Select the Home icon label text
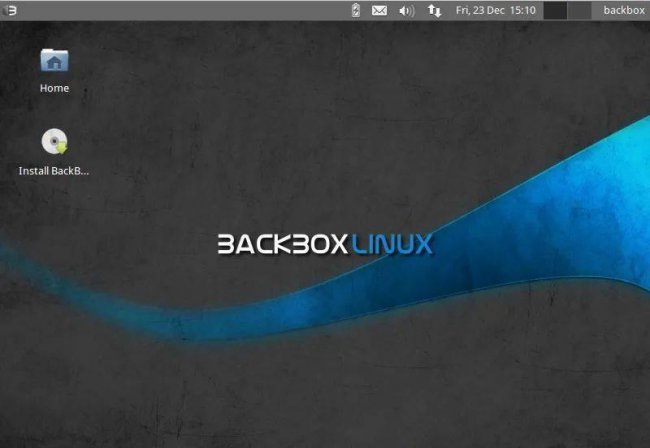The height and width of the screenshot is (448, 650). pyautogui.click(x=54, y=88)
